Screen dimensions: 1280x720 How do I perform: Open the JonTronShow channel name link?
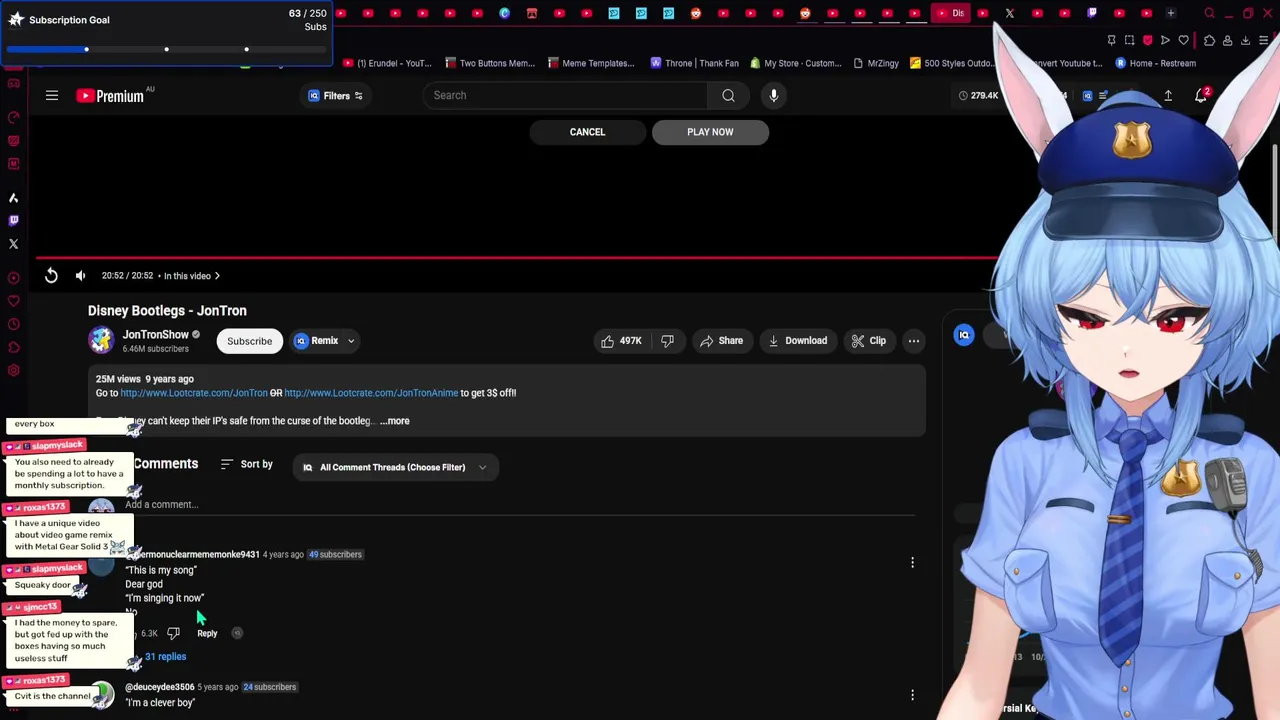[x=155, y=335]
